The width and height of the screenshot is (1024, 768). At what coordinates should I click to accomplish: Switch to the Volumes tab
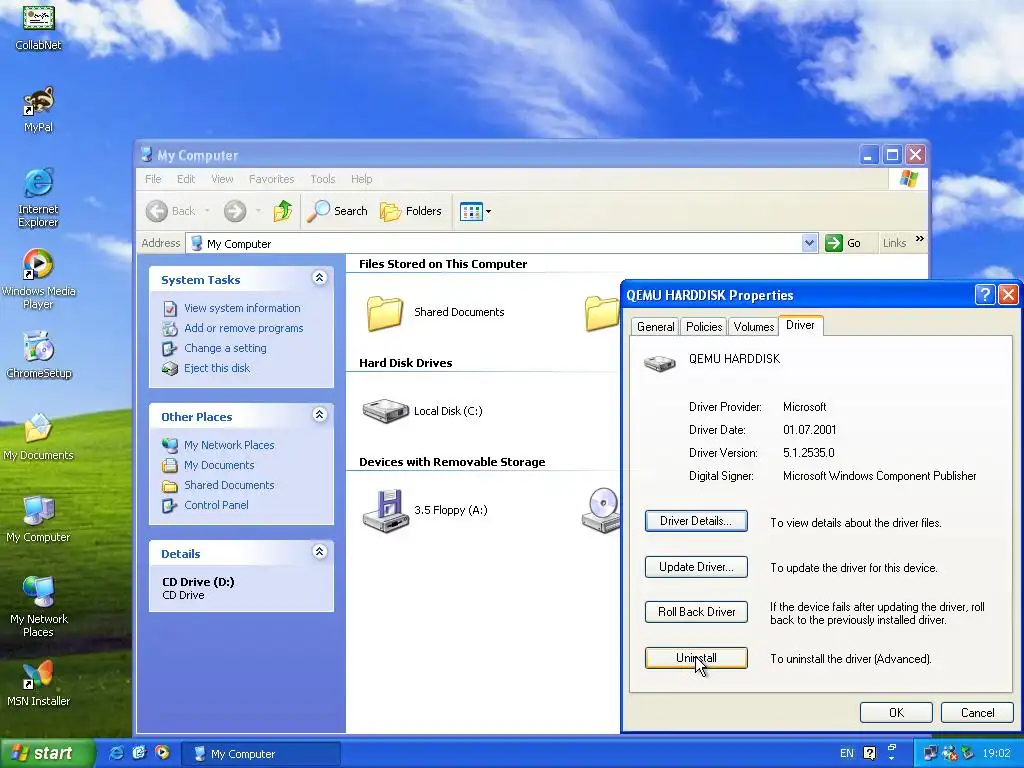(x=754, y=327)
